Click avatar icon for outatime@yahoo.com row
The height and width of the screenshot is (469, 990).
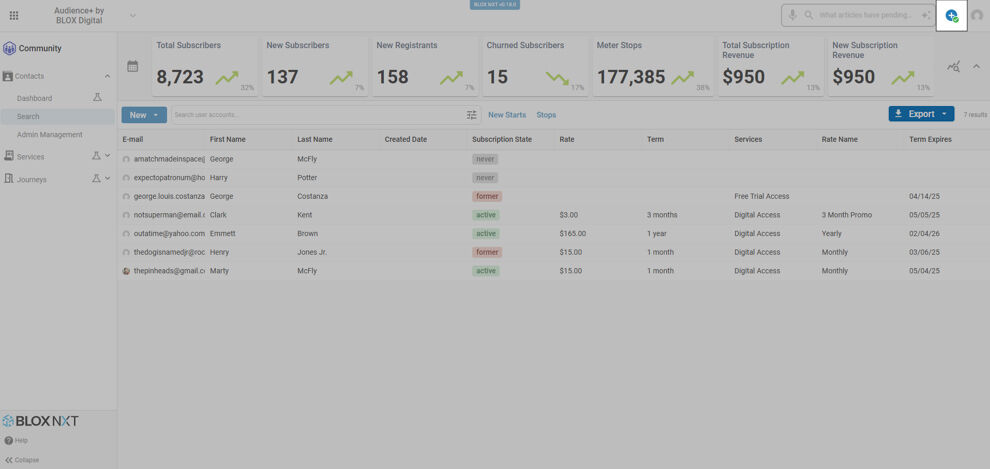pyautogui.click(x=126, y=234)
